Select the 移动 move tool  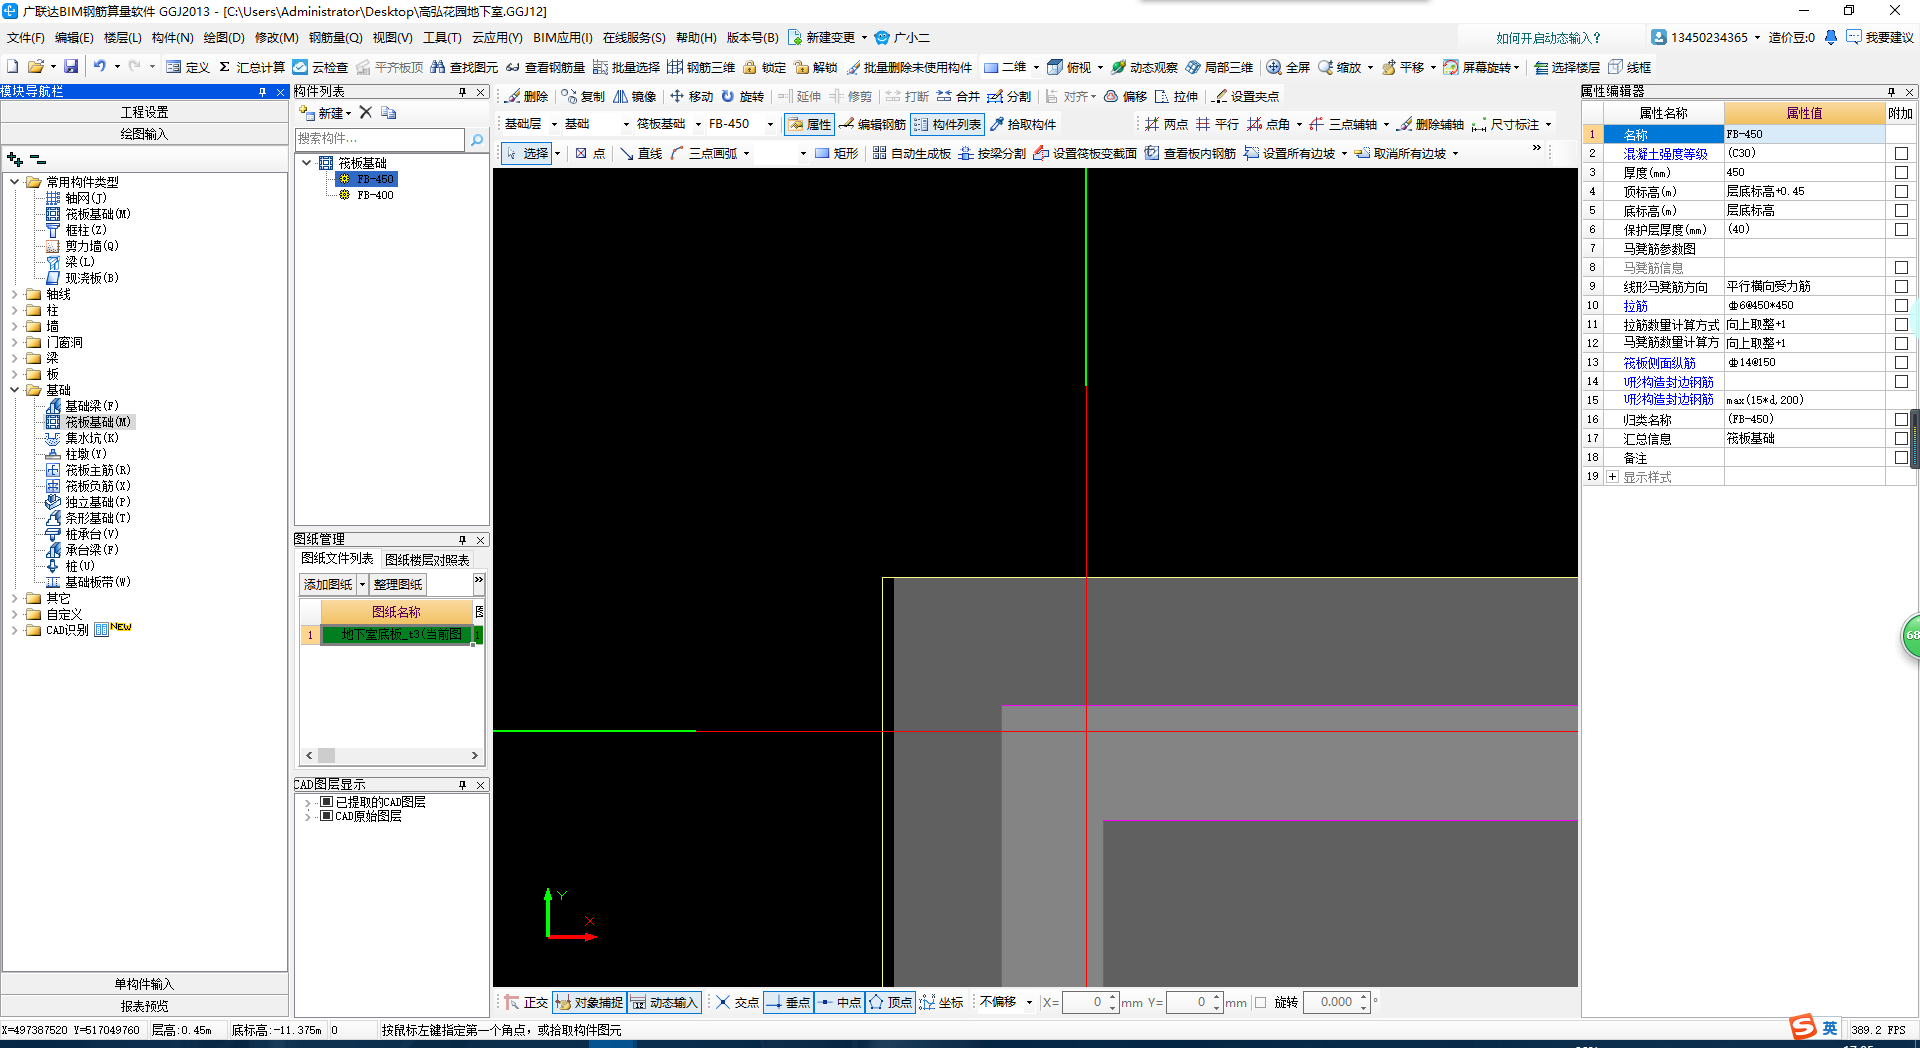[691, 96]
